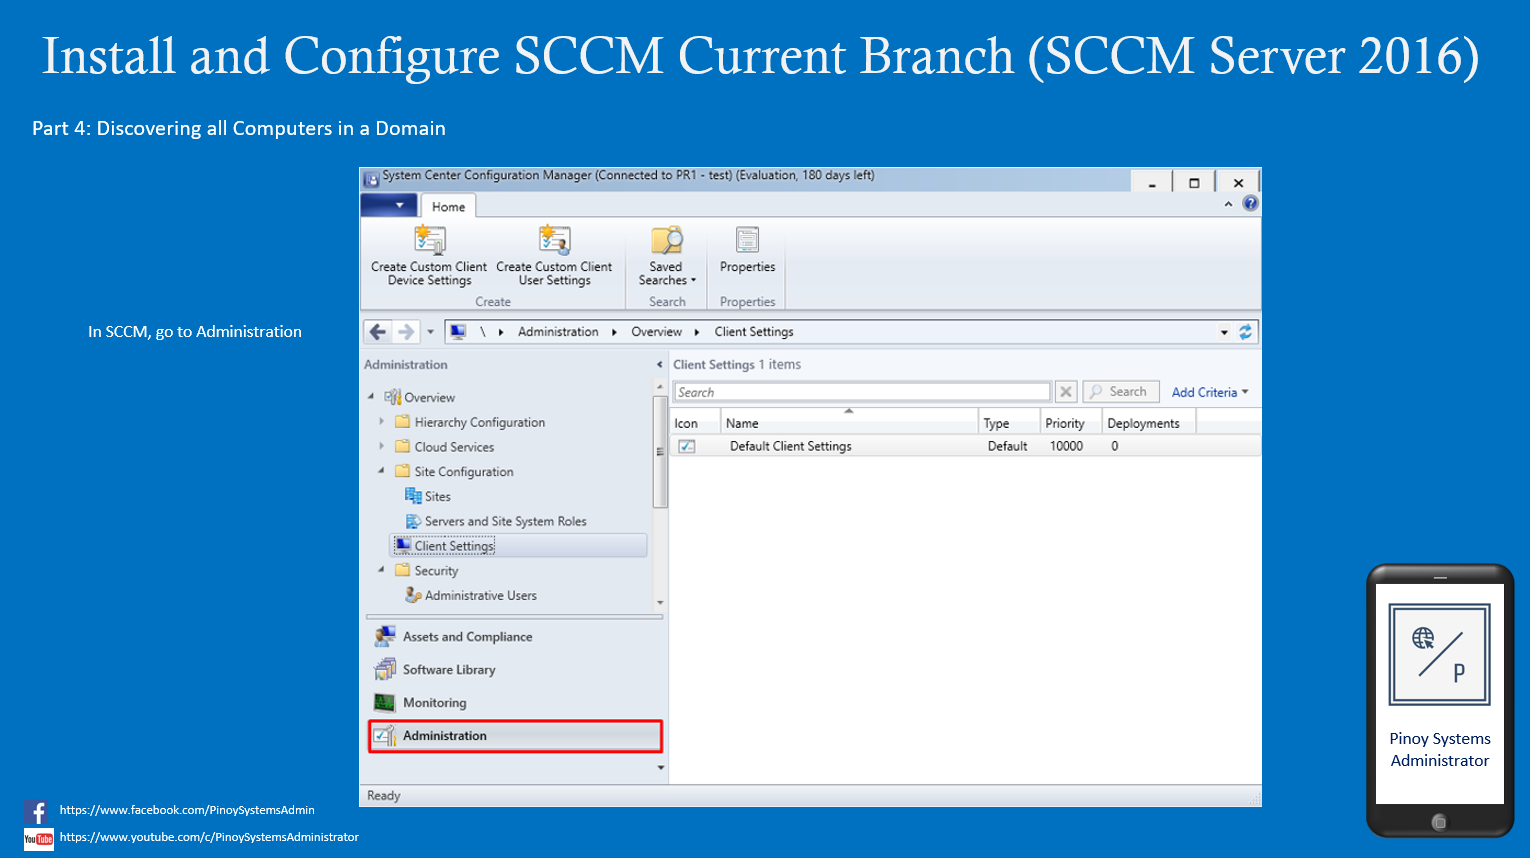Click Administration in the breadcrumb path
1530x858 pixels.
tap(558, 332)
